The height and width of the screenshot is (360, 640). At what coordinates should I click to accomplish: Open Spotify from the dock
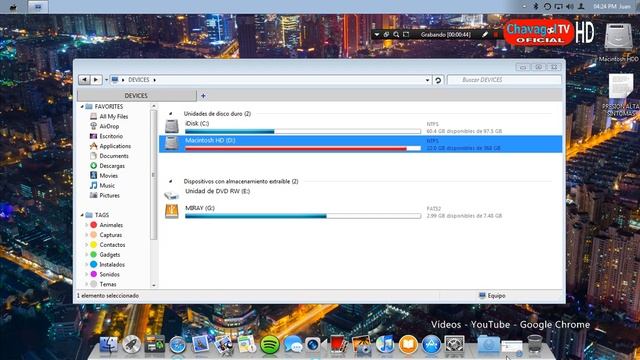coord(269,345)
